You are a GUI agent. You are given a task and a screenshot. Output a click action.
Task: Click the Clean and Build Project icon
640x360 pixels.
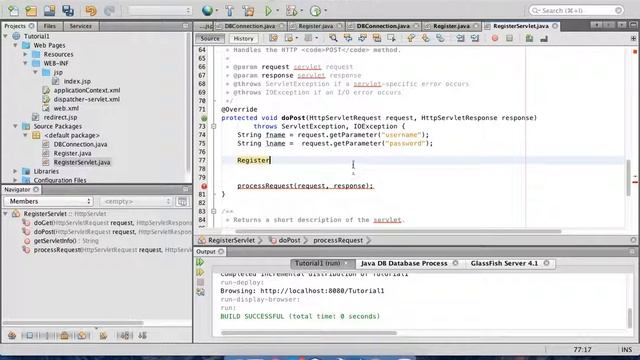[248, 10]
